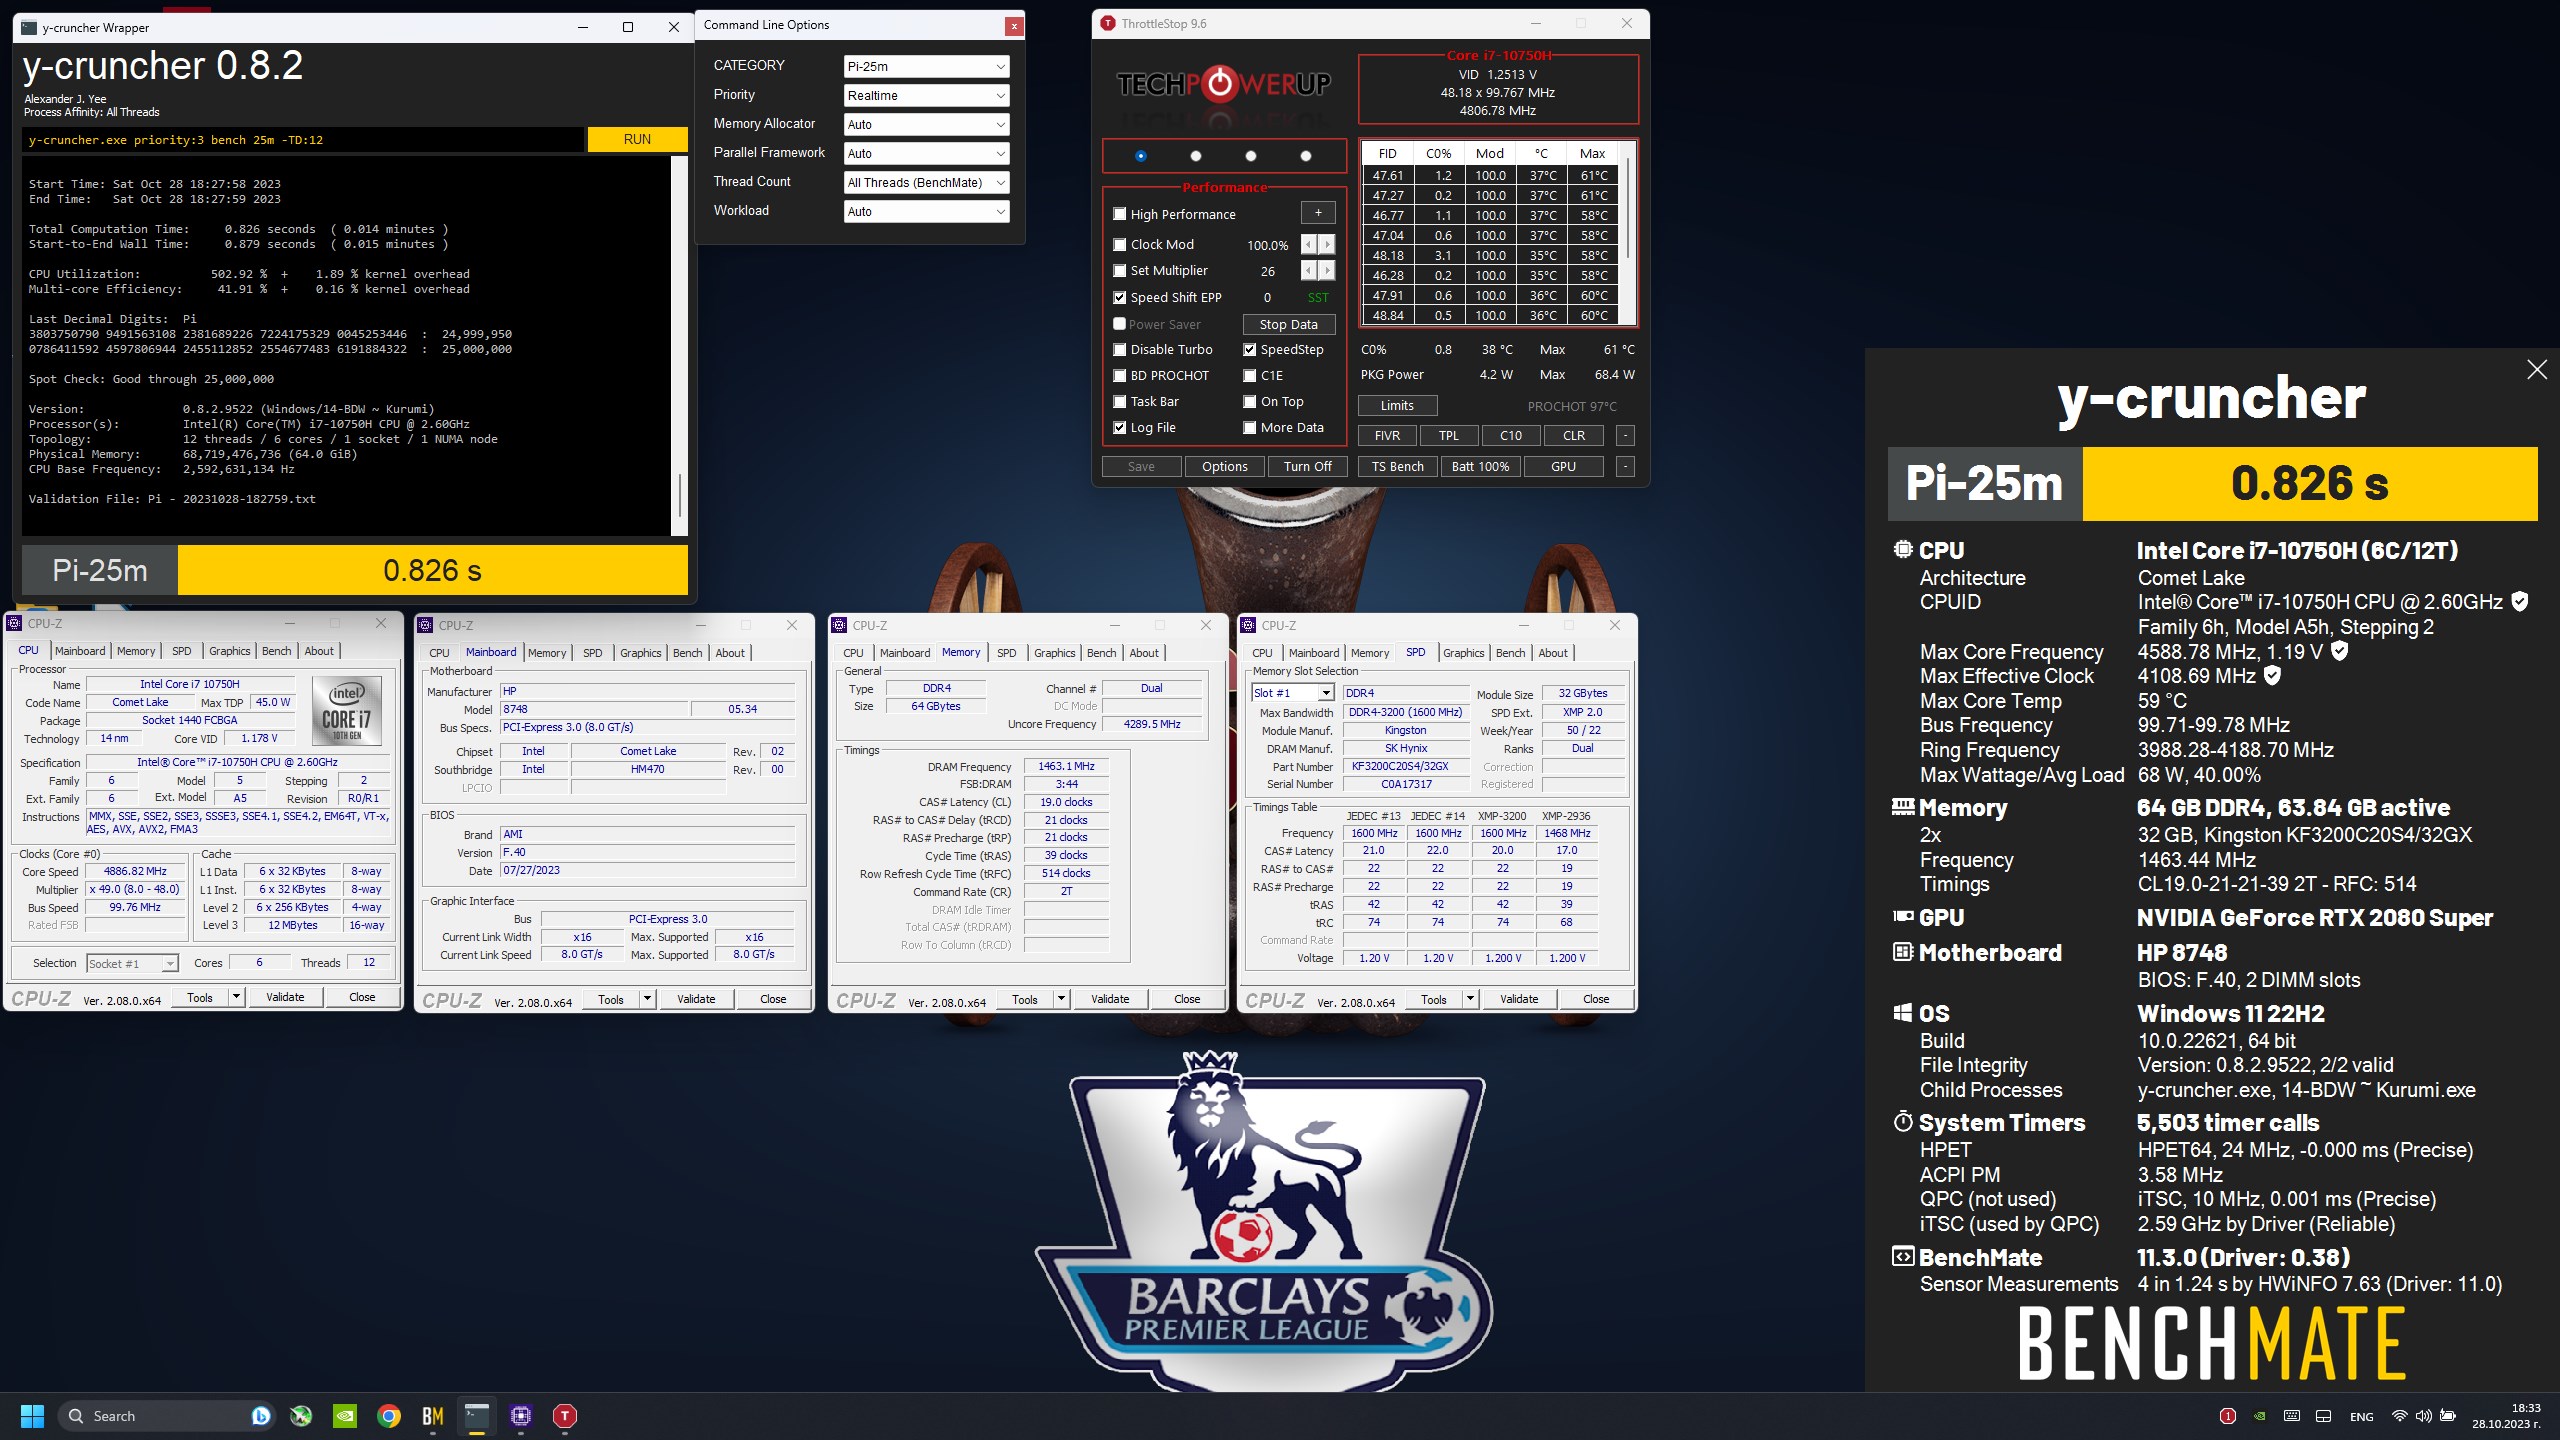Close the BenchMate result panel
The height and width of the screenshot is (1440, 2560).
point(2537,370)
